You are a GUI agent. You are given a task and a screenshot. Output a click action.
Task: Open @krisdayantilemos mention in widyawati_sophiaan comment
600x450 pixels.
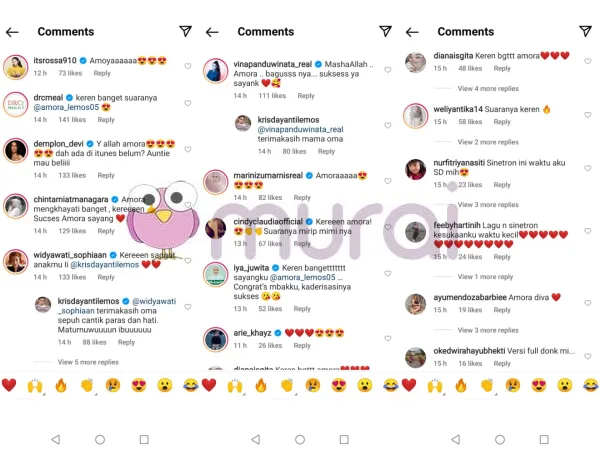click(104, 265)
